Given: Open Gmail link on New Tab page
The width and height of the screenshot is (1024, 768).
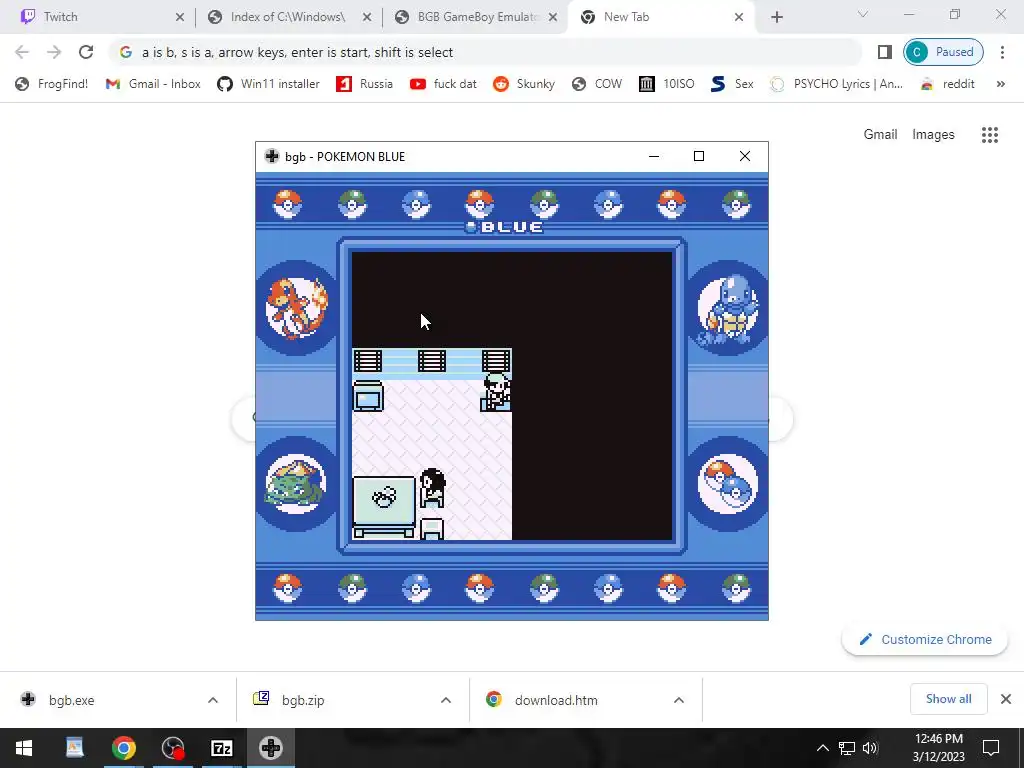Looking at the screenshot, I should coord(880,135).
